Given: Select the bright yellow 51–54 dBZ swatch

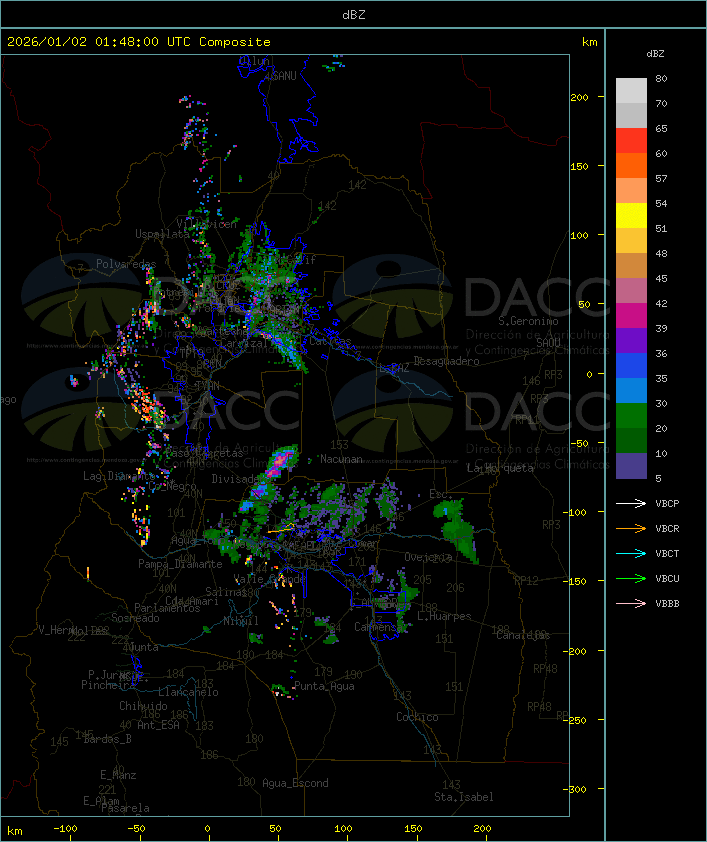Looking at the screenshot, I should click(631, 215).
